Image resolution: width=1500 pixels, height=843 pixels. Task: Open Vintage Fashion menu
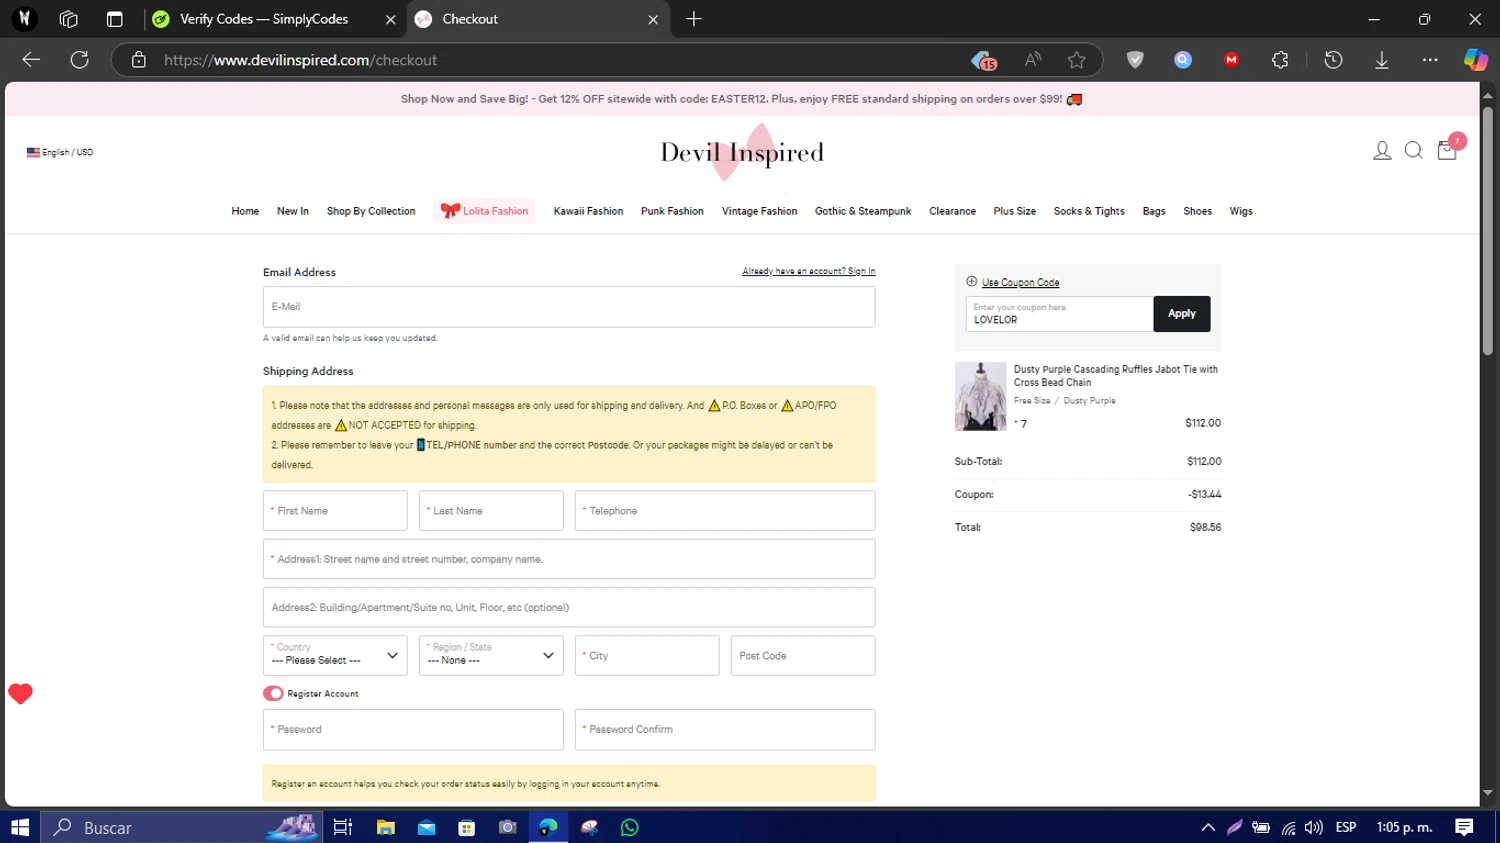click(759, 211)
